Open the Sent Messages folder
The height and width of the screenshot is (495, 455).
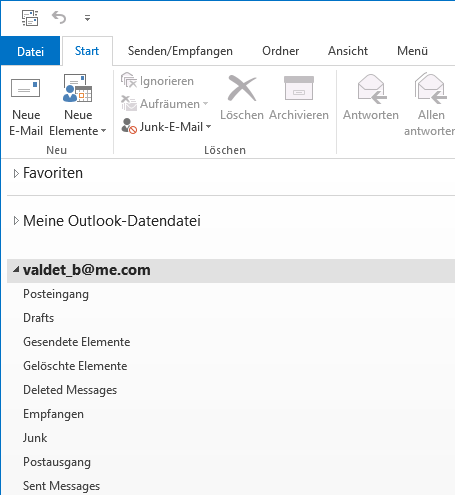[61, 486]
